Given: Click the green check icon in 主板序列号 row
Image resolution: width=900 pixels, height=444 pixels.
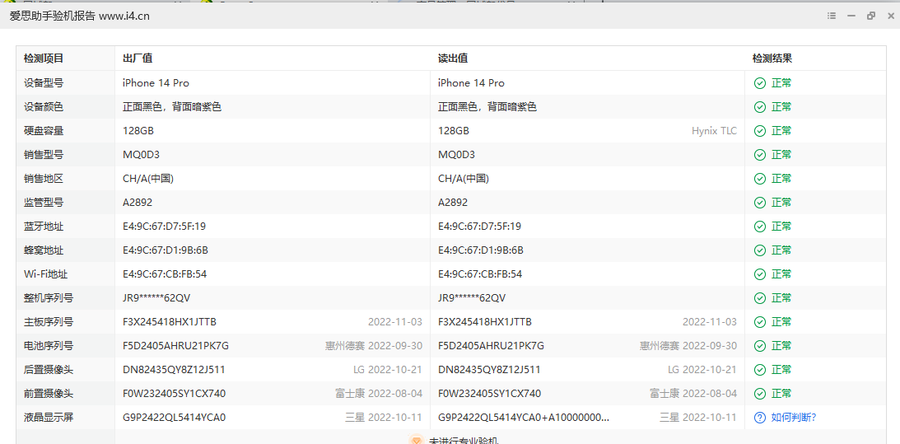Looking at the screenshot, I should coord(760,322).
